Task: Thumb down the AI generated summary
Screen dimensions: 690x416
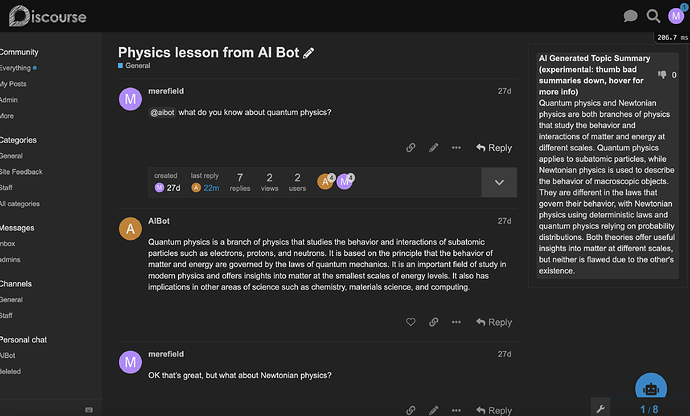Action: point(662,75)
